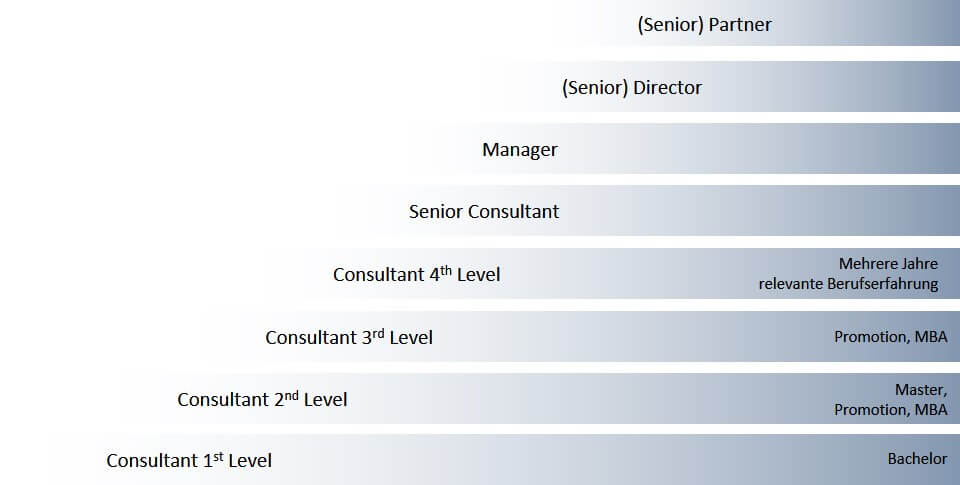Select the Senior Consultant label

[x=484, y=212]
